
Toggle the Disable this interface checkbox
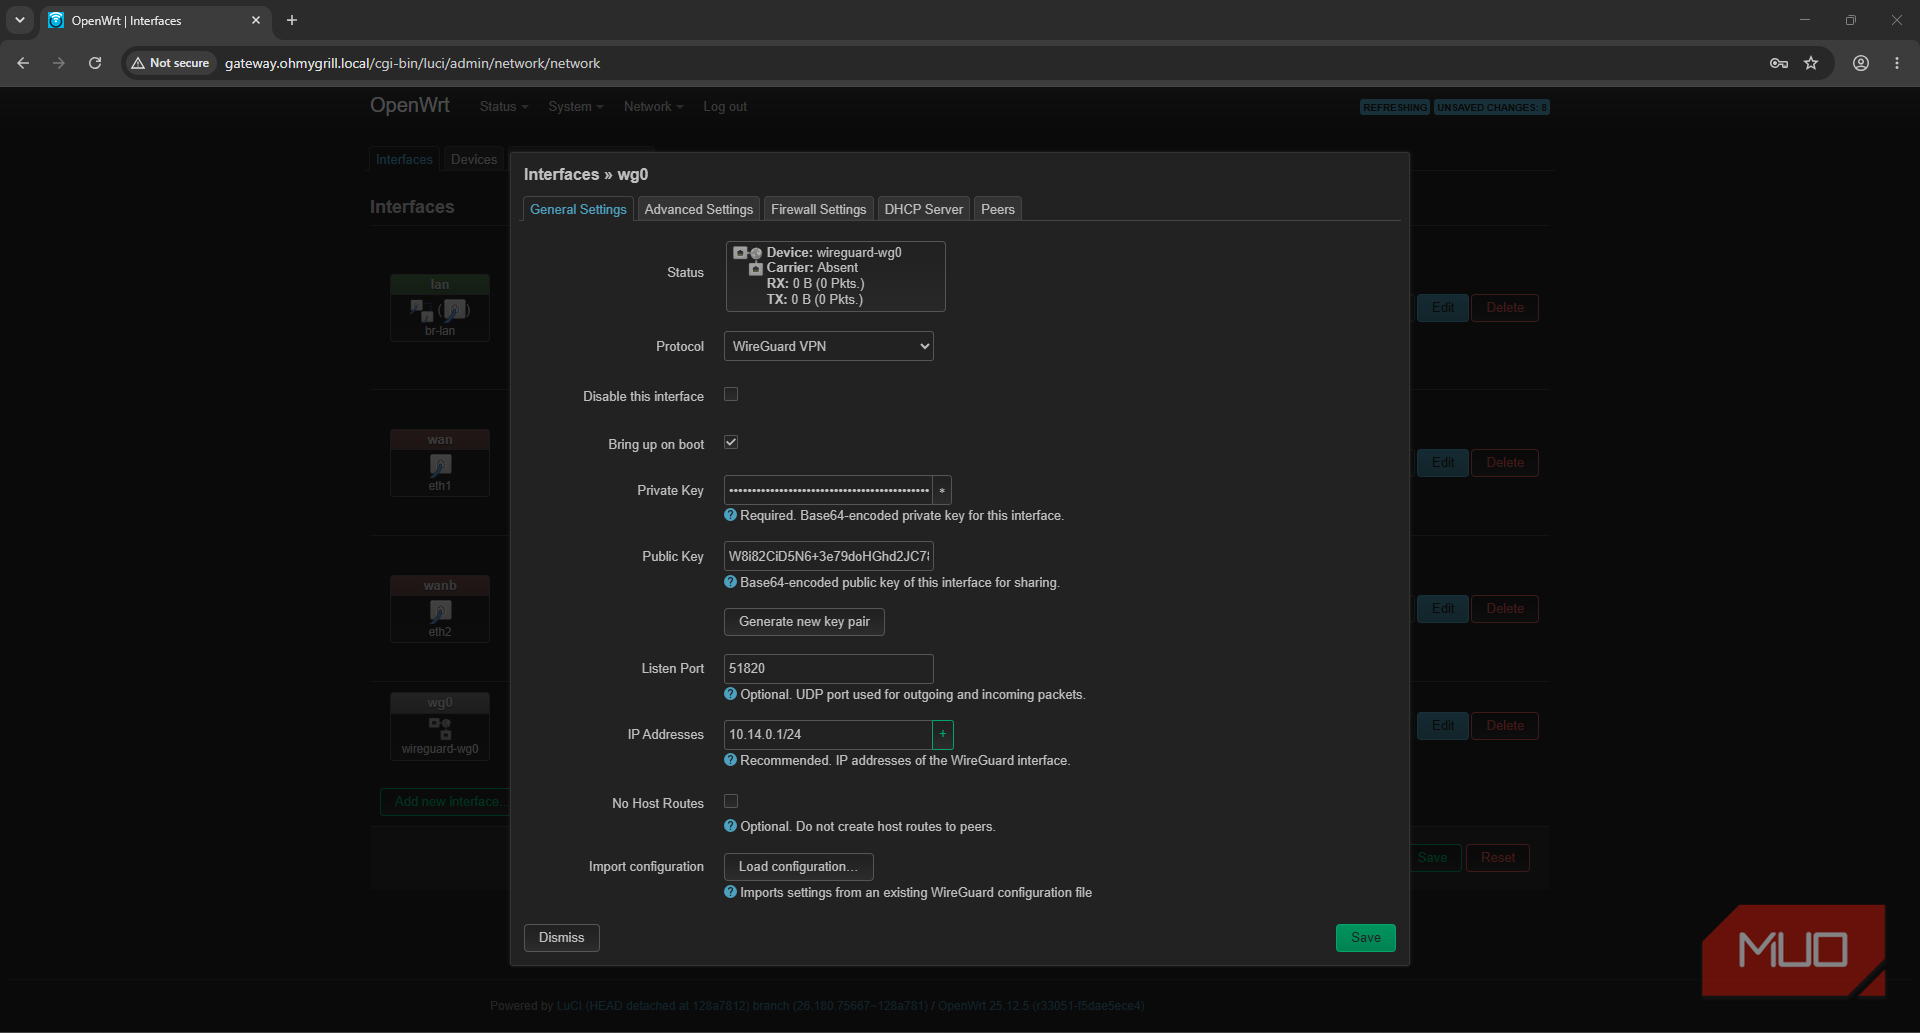pyautogui.click(x=731, y=395)
